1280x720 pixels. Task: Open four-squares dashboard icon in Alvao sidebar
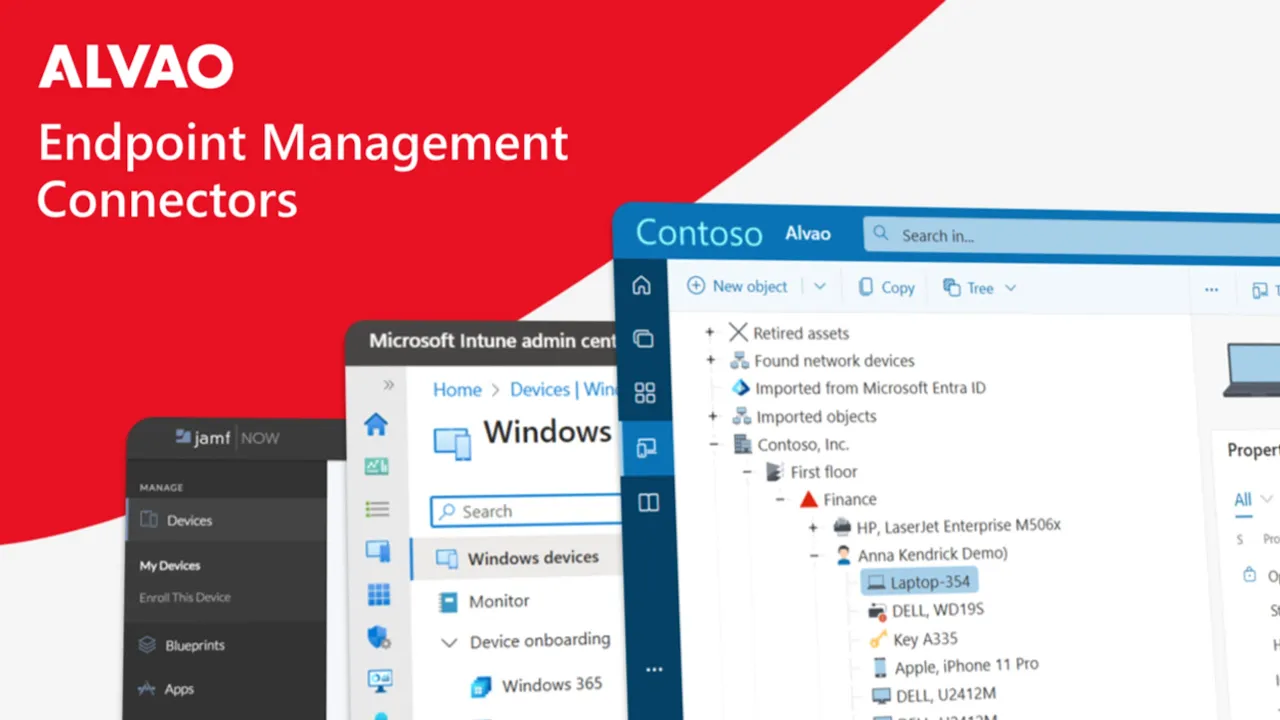[645, 393]
